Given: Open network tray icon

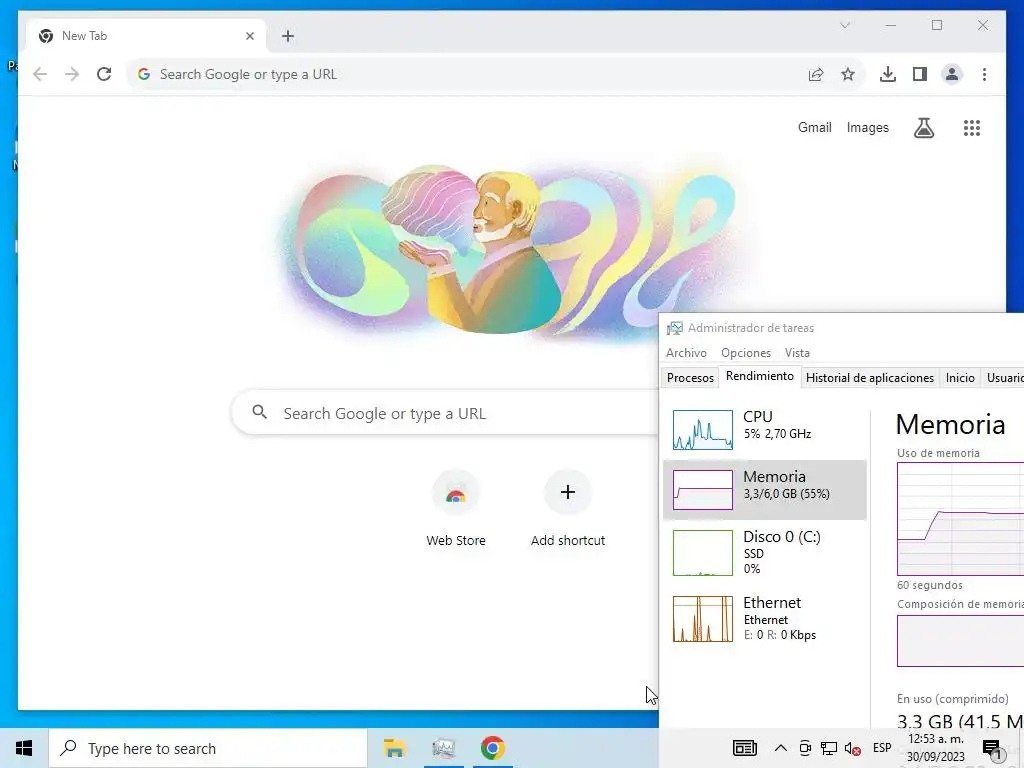Looking at the screenshot, I should click(x=829, y=748).
